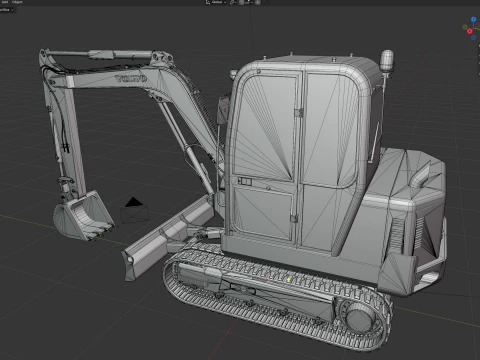This screenshot has width=480, height=360.
Task: Select the beacon light on cab roof
Action: (387, 61)
